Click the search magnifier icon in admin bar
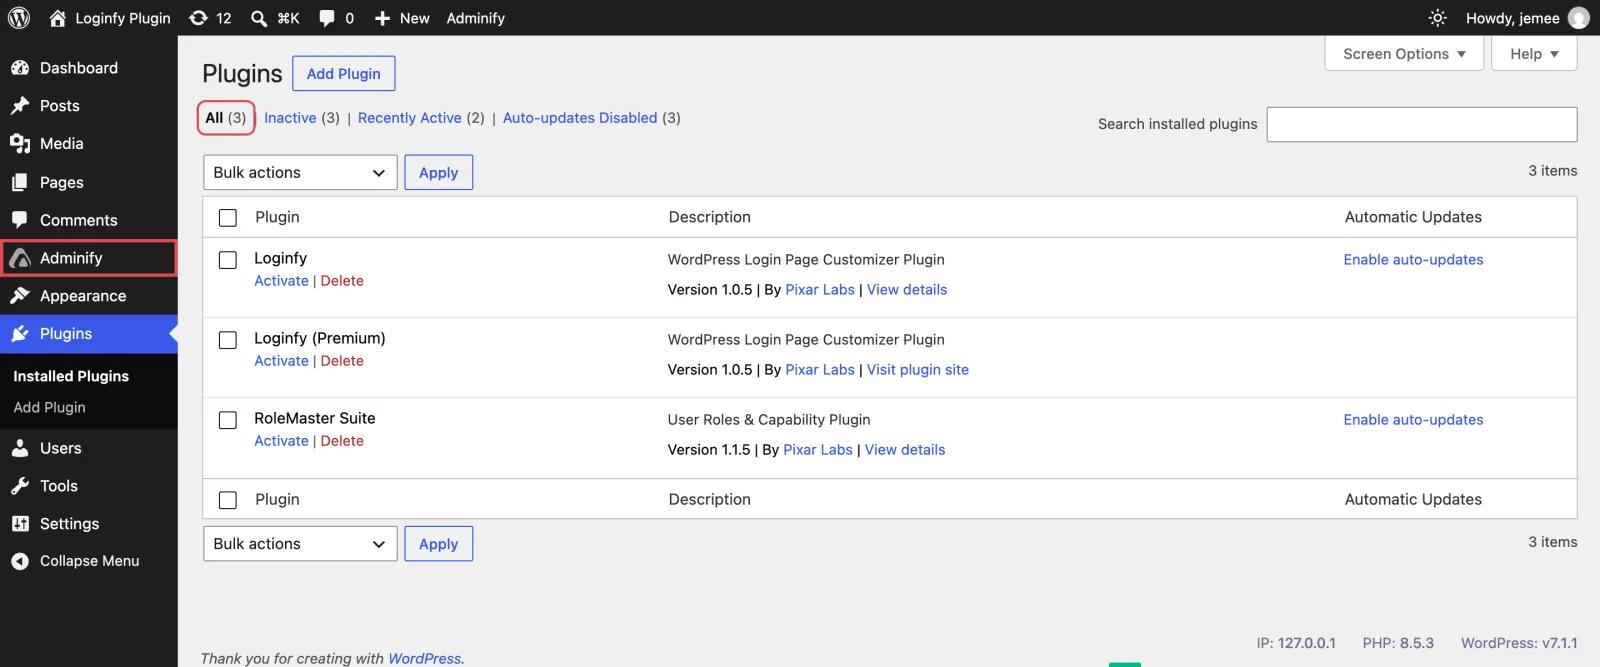Viewport: 1600px width, 667px height. (x=259, y=18)
